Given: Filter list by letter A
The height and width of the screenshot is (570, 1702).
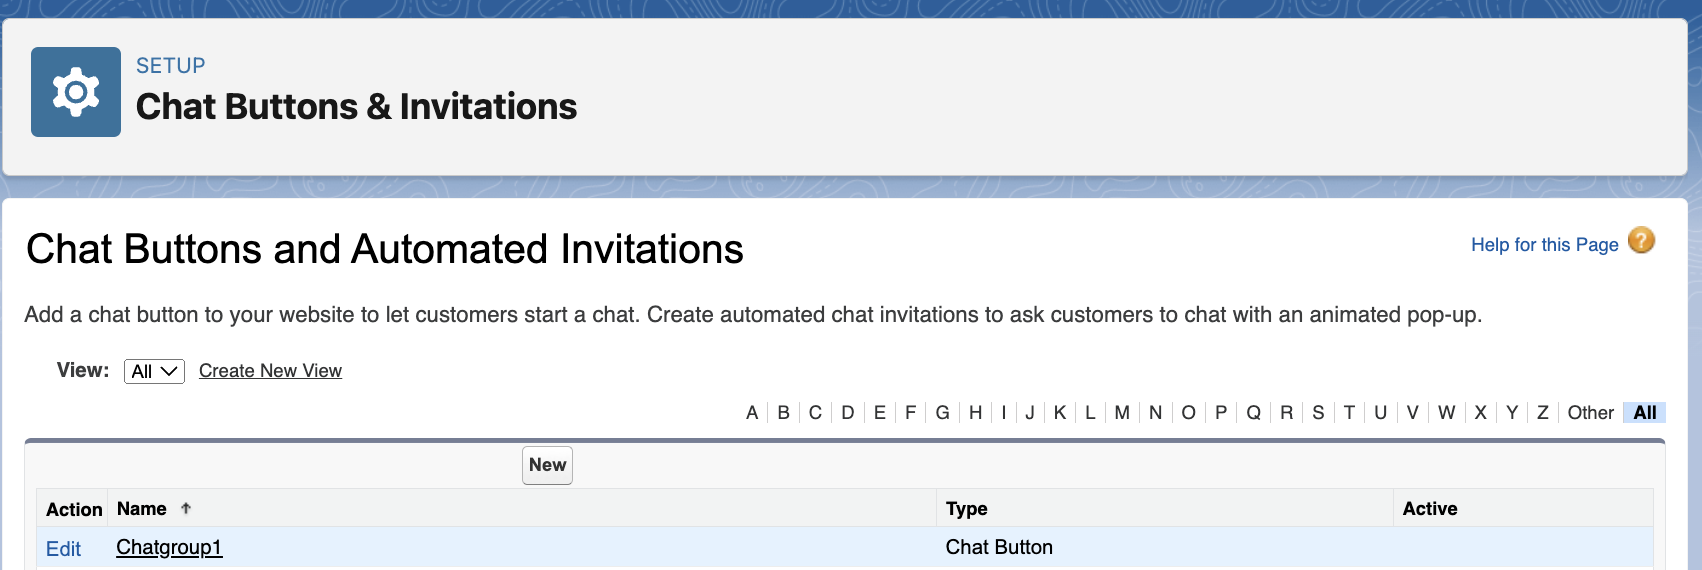Looking at the screenshot, I should (752, 413).
